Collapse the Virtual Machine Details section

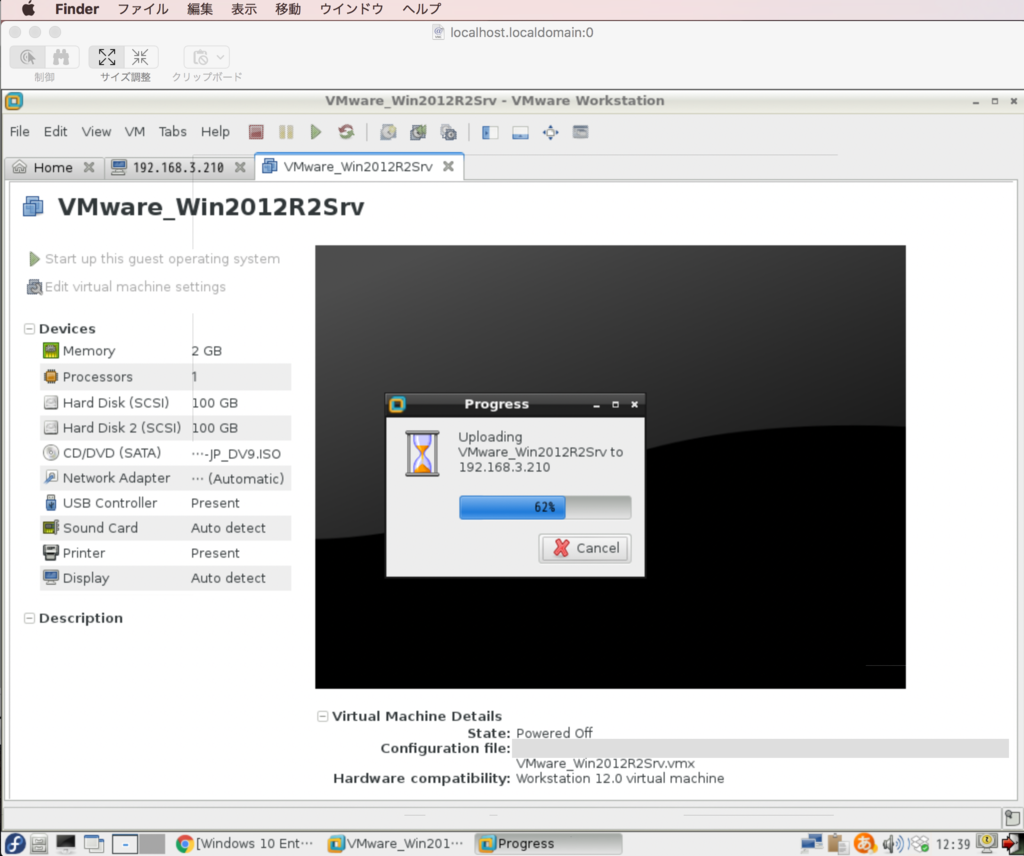[322, 716]
